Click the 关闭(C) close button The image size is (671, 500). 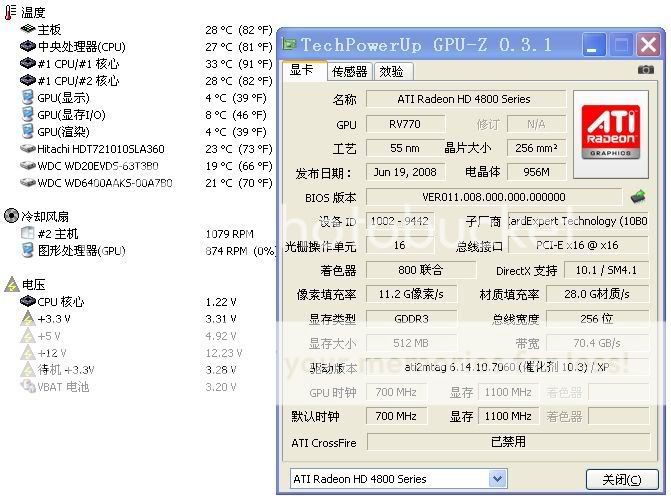point(622,479)
